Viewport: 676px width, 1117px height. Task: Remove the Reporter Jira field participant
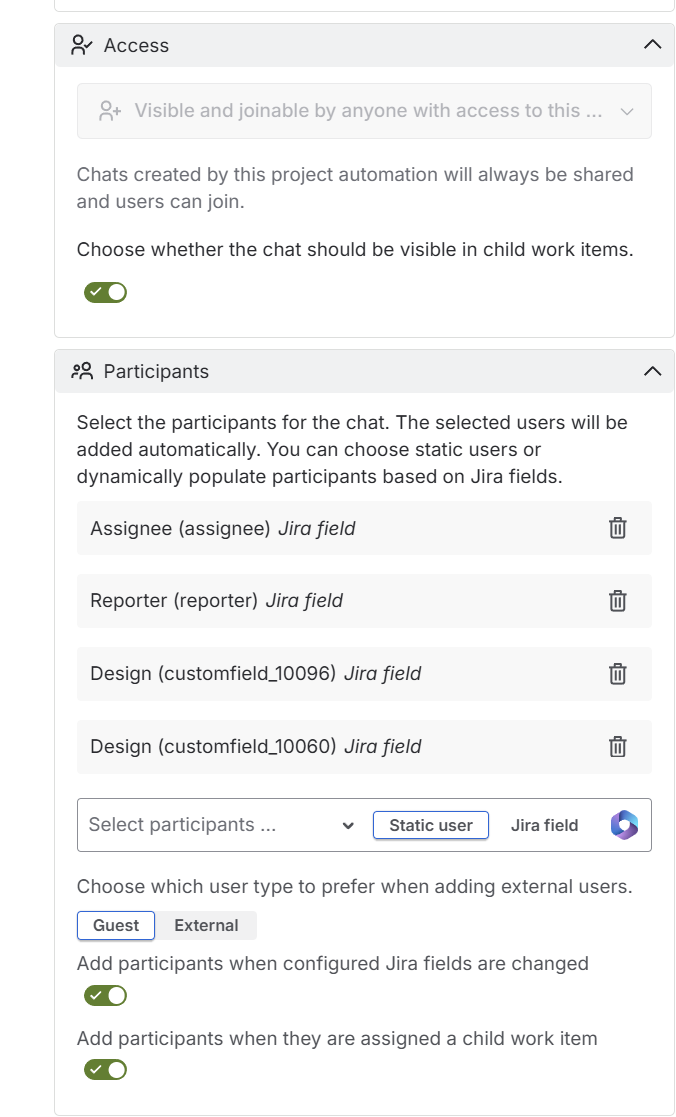click(x=617, y=601)
